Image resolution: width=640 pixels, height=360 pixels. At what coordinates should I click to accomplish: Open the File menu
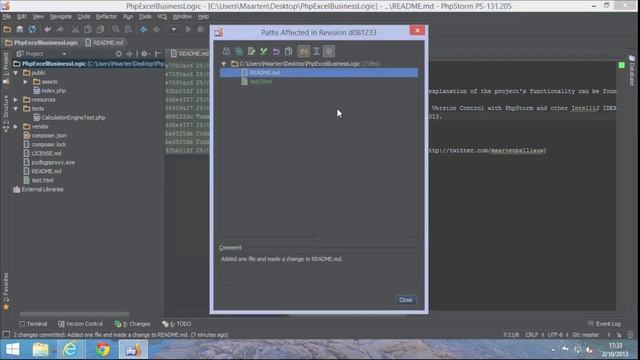(7, 17)
